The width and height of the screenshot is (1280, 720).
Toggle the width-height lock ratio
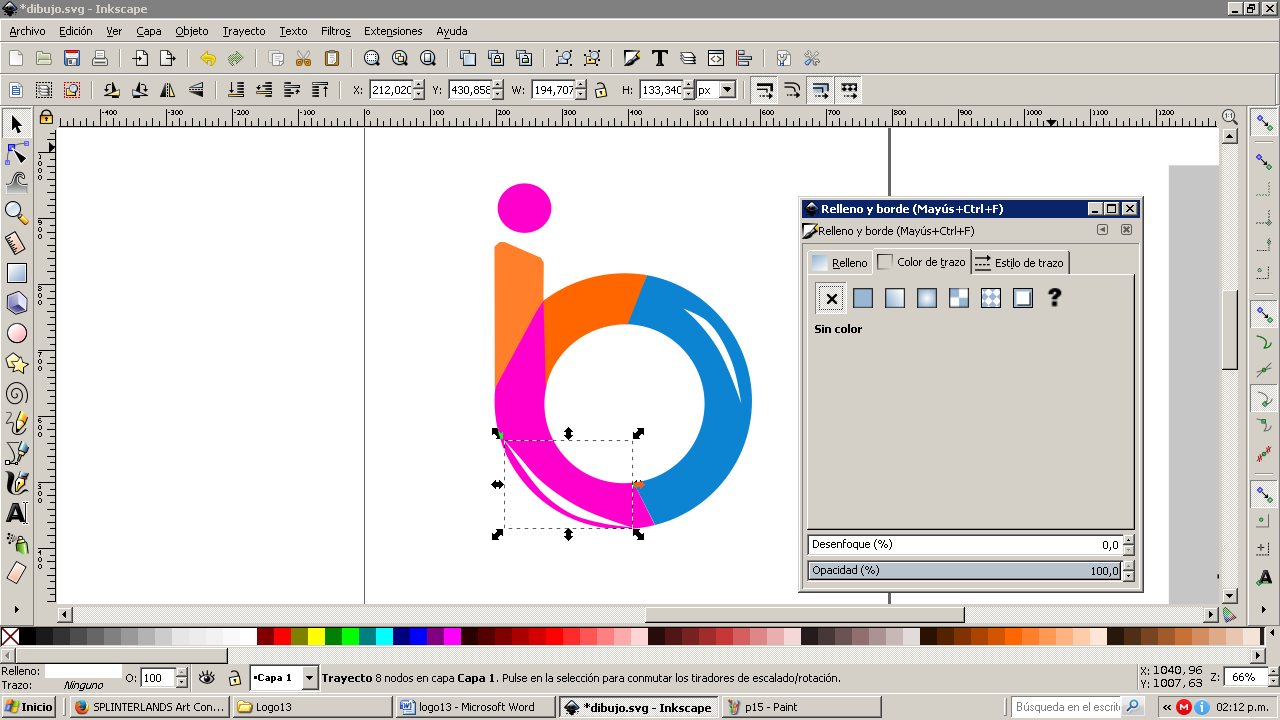[600, 90]
